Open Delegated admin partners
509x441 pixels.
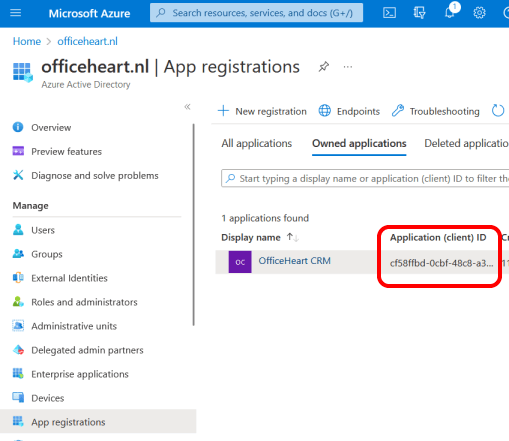(87, 350)
